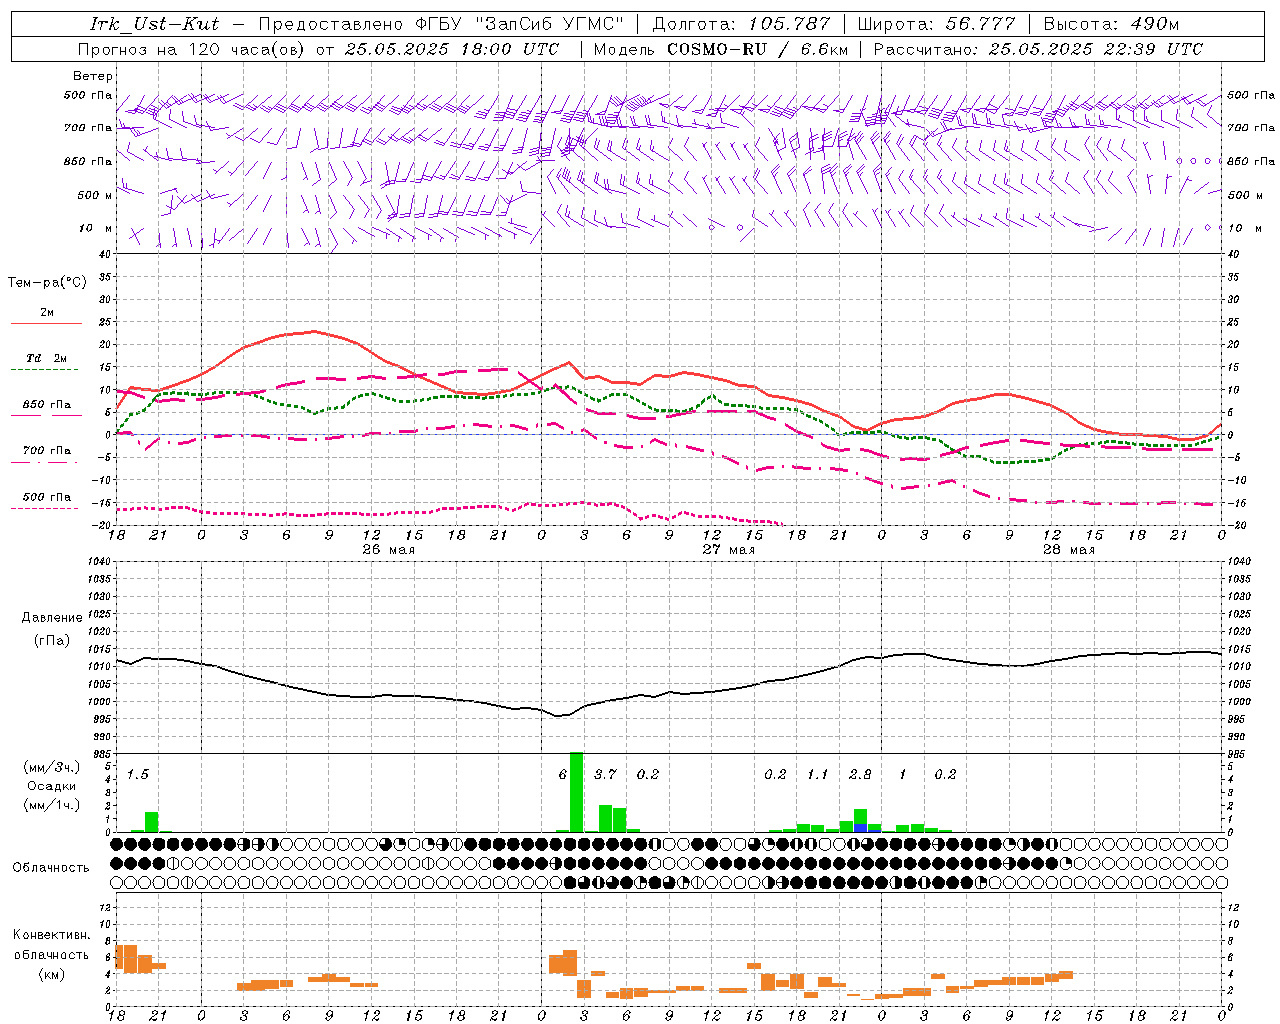Click the Ветер wind panel label
This screenshot has height=1024, width=1280.
click(93, 76)
